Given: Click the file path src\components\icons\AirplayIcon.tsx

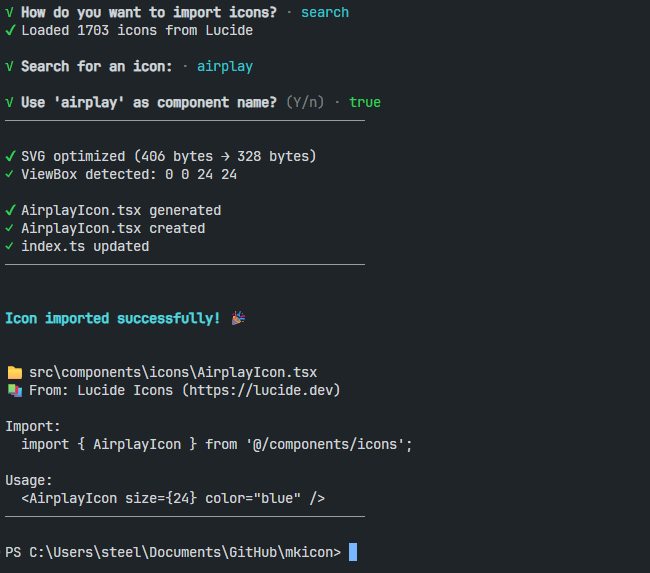Looking at the screenshot, I should coord(173,372).
